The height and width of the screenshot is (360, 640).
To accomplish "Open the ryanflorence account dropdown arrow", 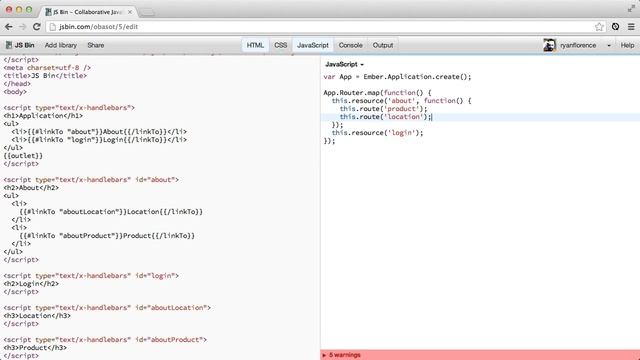I will [609, 45].
